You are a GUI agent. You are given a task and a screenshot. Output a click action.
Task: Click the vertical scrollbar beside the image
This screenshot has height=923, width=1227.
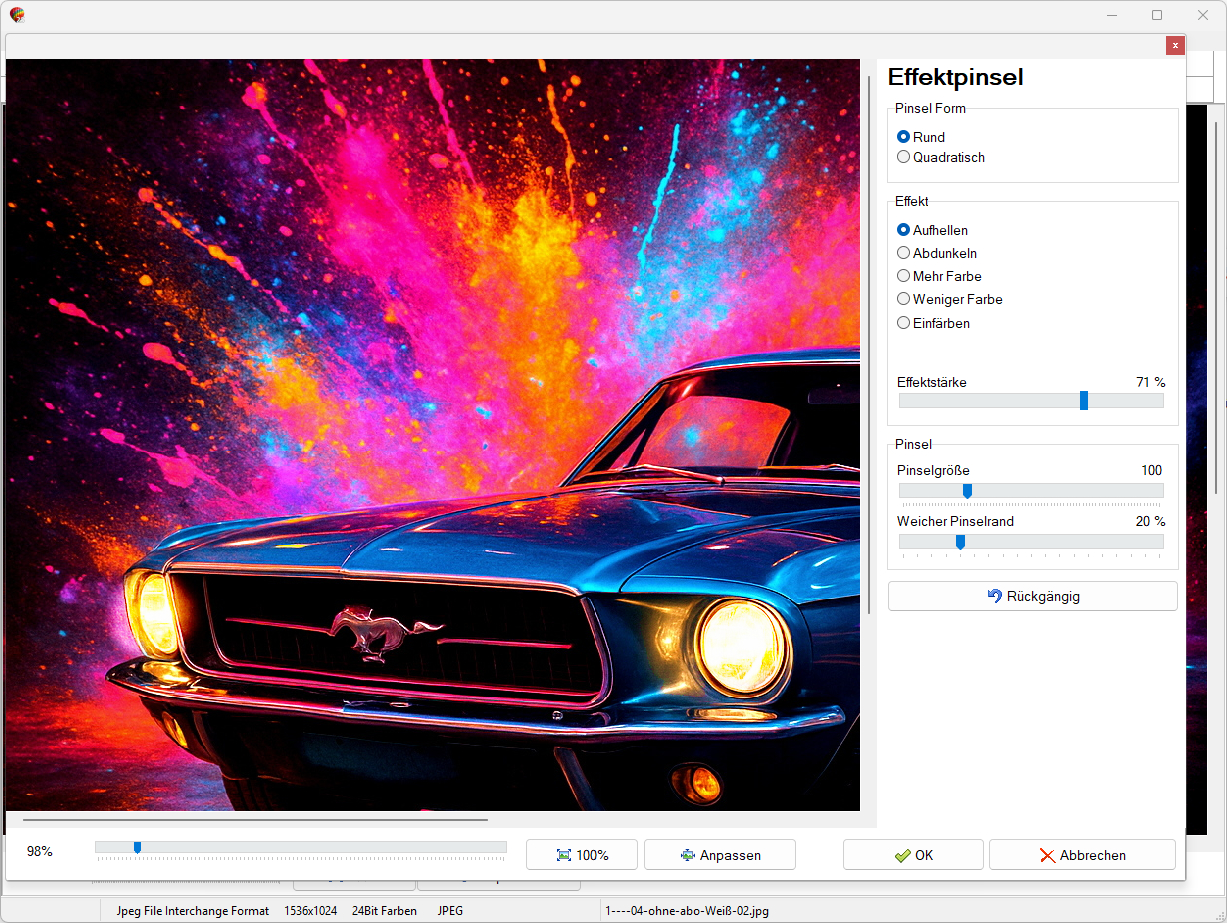tap(869, 340)
